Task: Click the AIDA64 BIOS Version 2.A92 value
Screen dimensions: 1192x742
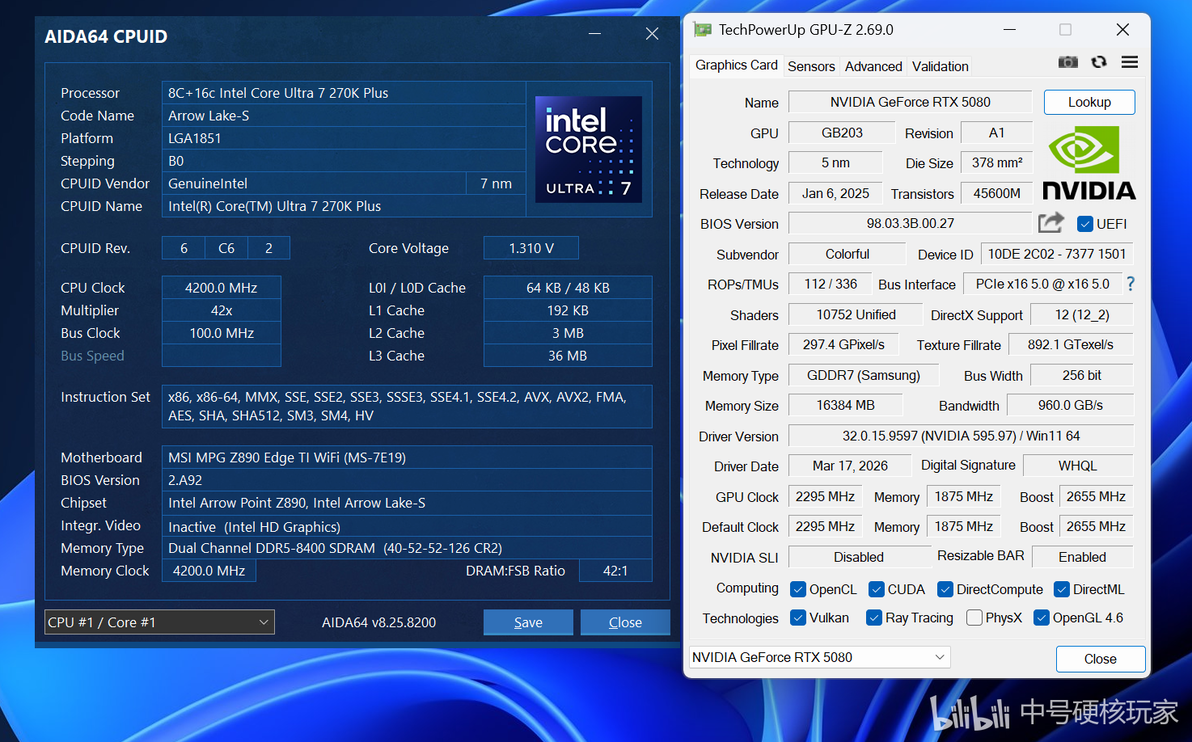Action: pyautogui.click(x=407, y=480)
